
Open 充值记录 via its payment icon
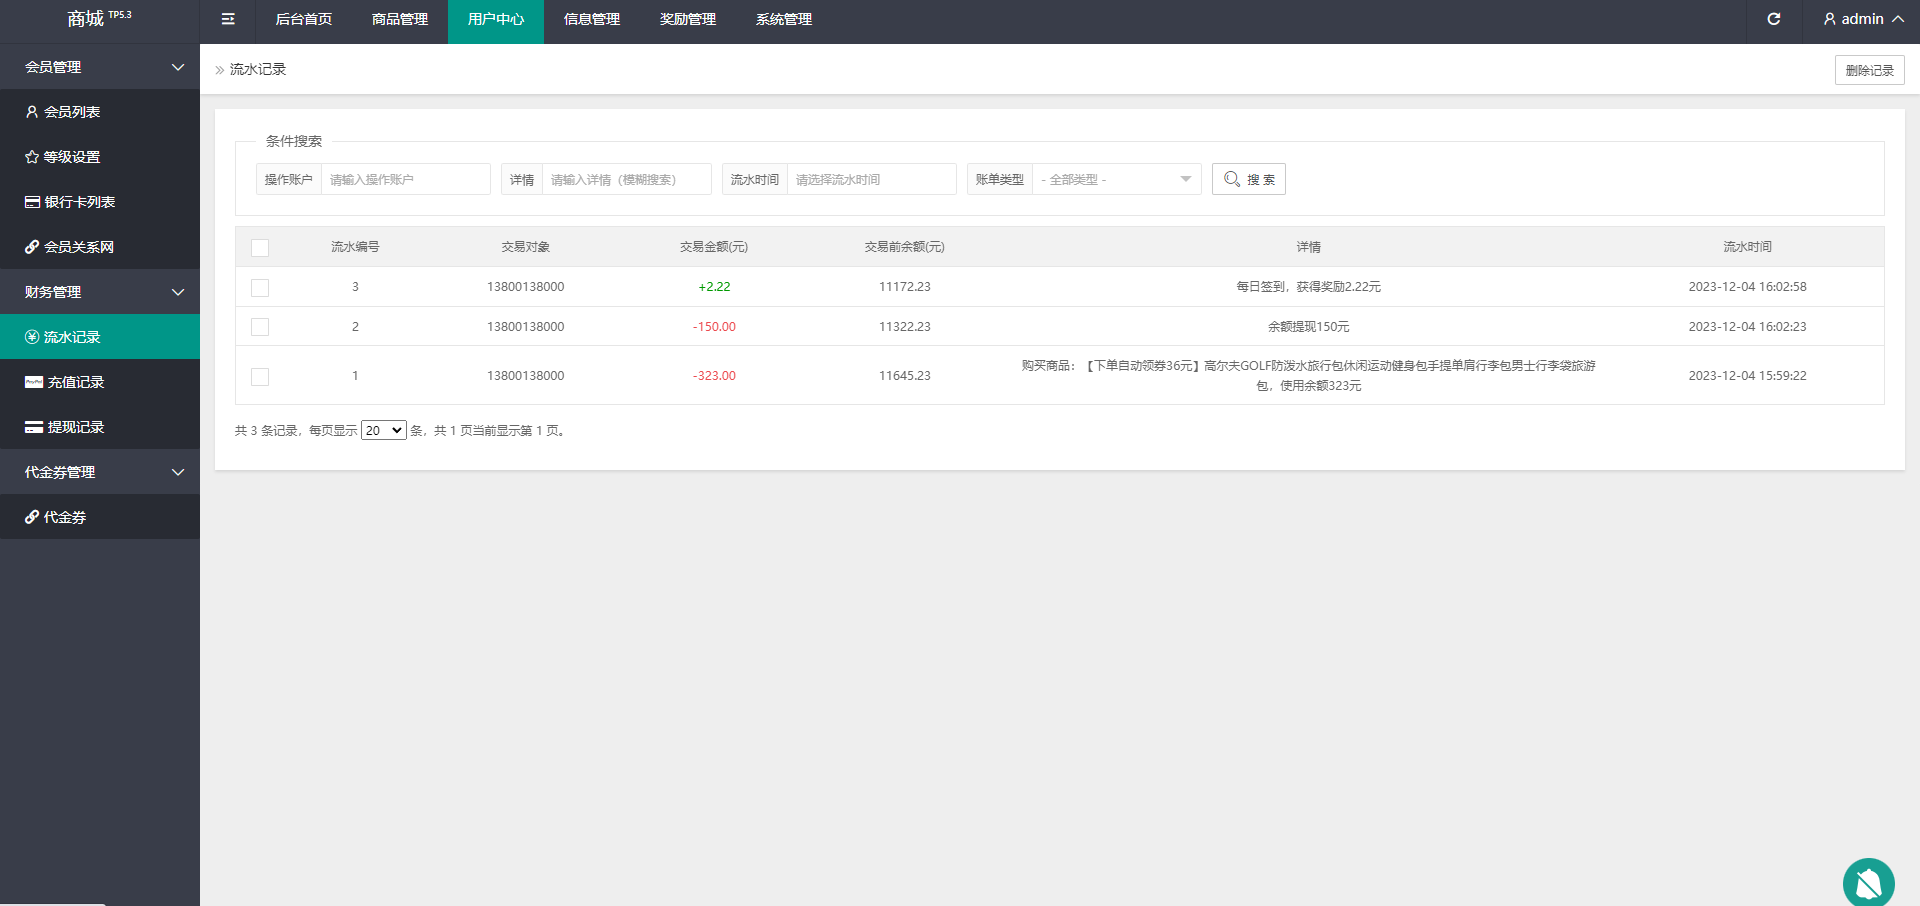[34, 382]
